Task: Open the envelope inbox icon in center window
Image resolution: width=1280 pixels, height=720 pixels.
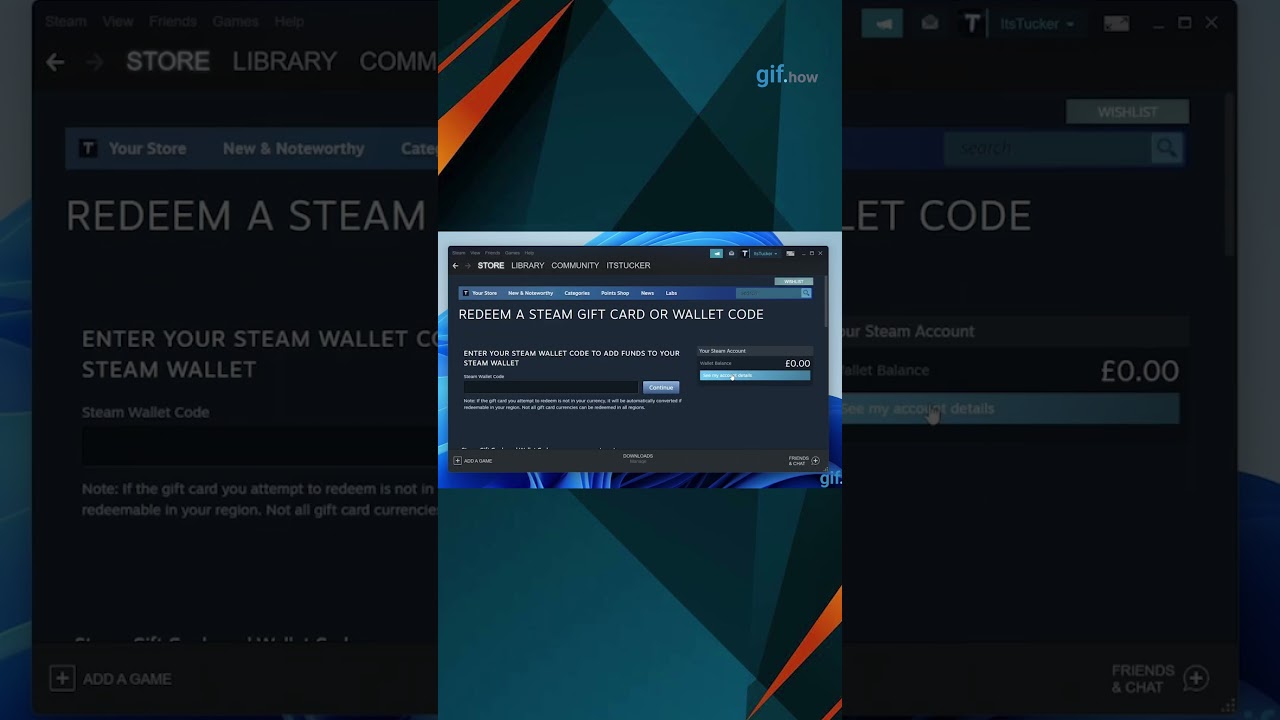Action: coord(731,253)
